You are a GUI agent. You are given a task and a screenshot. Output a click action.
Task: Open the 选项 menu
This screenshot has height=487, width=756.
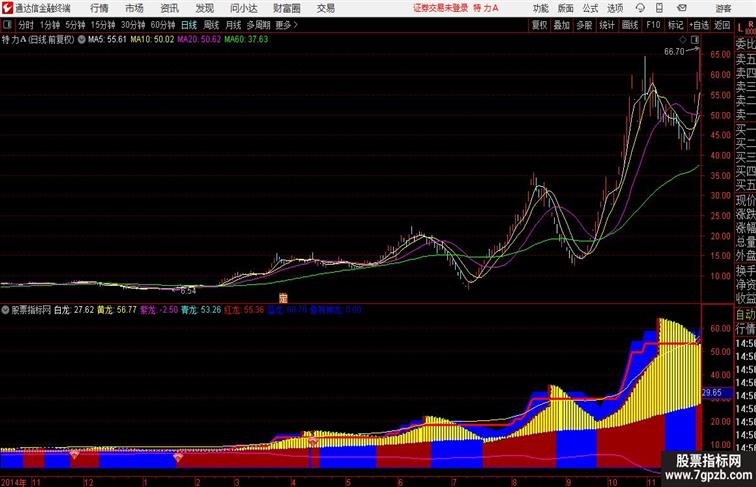coord(615,8)
